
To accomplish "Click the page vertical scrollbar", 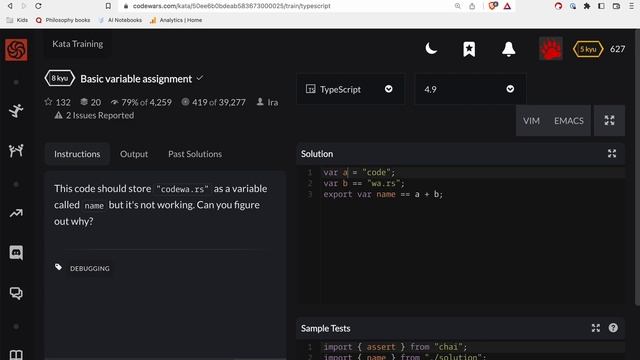I will point(638,167).
